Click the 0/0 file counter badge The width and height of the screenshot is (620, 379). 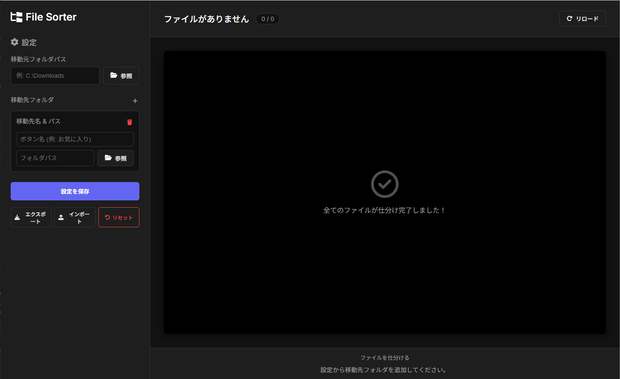pos(268,19)
